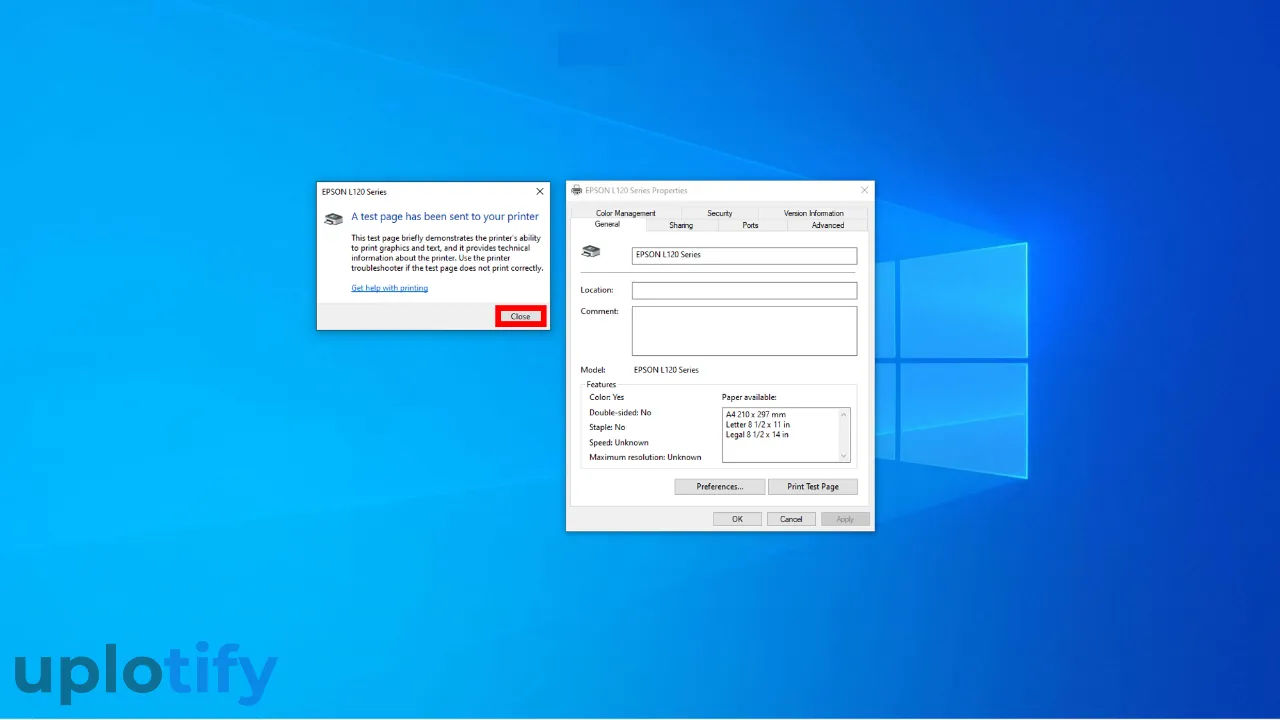
Task: Click the Model EPSON L120 Series value
Action: coord(666,370)
